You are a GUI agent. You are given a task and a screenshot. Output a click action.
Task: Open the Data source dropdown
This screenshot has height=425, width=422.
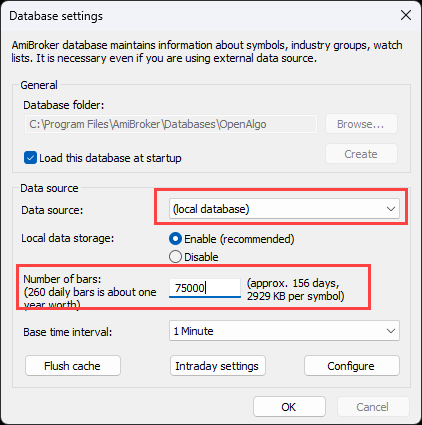click(x=284, y=209)
